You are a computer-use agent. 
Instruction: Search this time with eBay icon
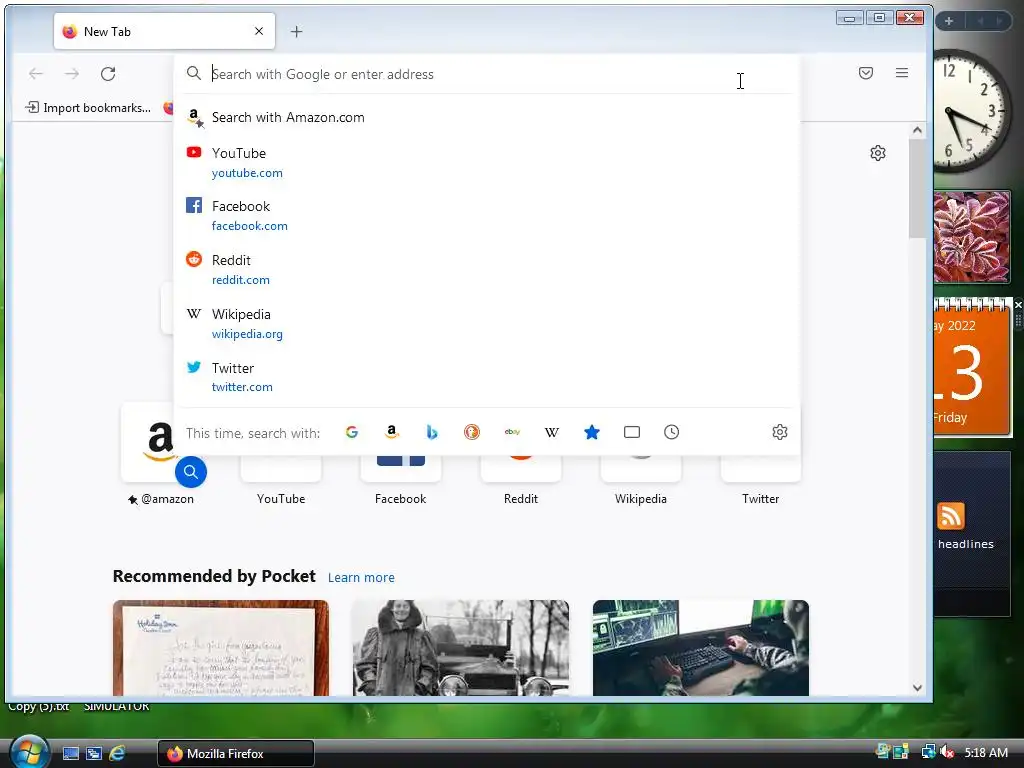tap(512, 432)
